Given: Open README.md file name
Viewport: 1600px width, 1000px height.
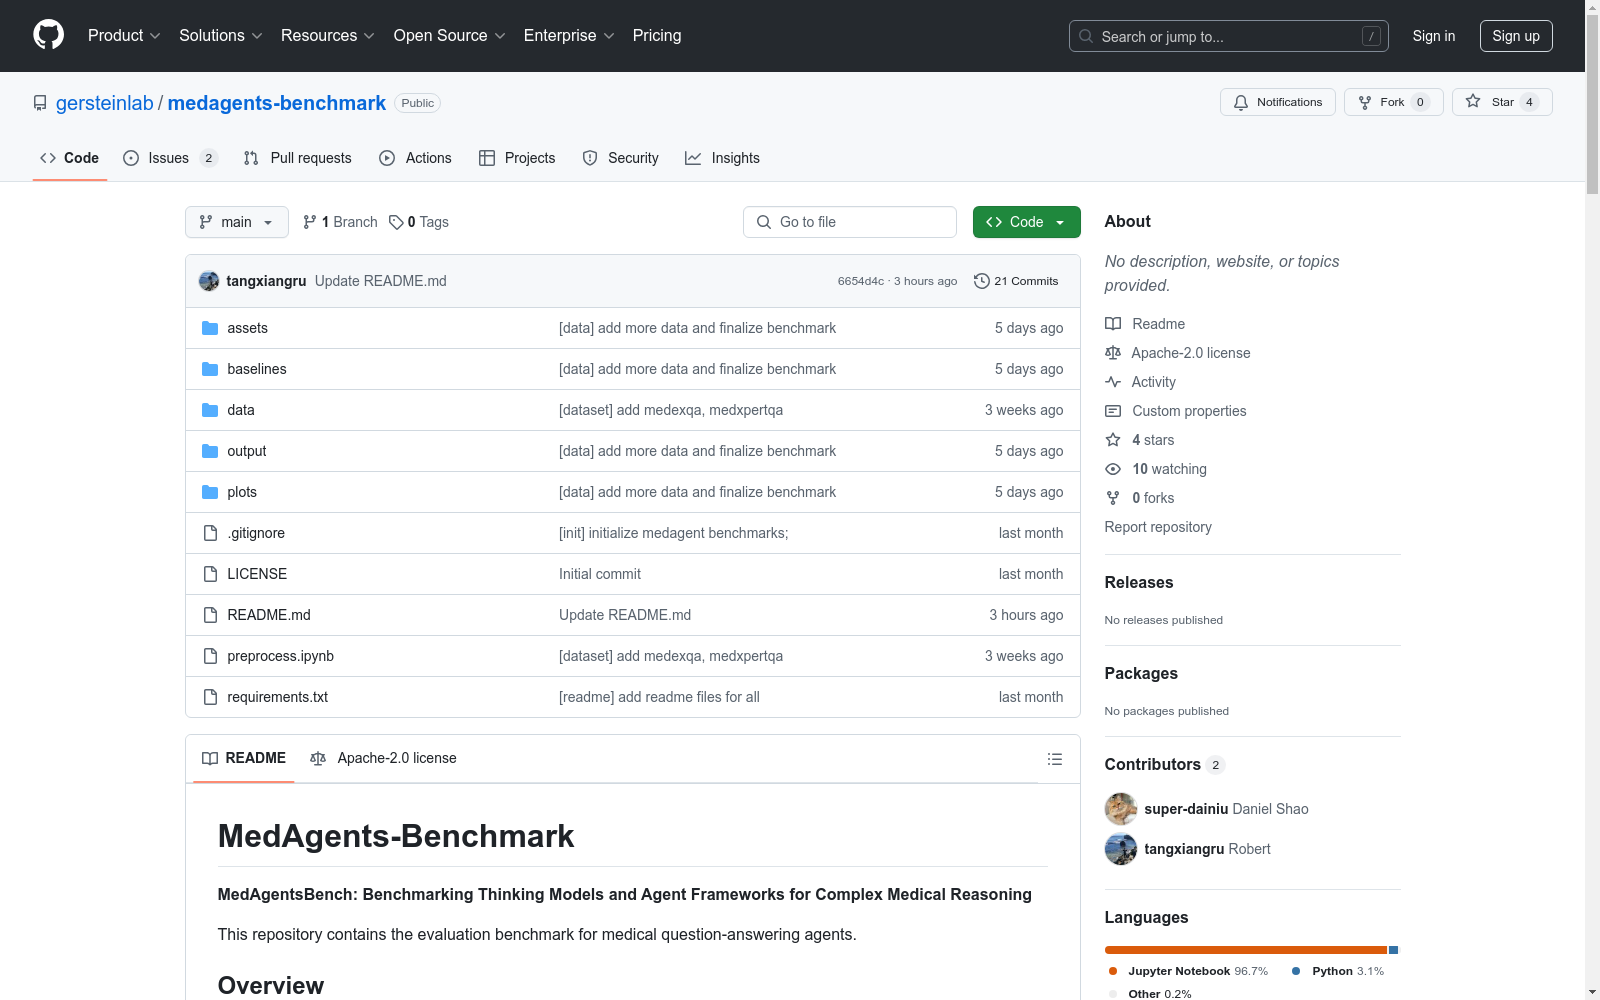Looking at the screenshot, I should (269, 615).
